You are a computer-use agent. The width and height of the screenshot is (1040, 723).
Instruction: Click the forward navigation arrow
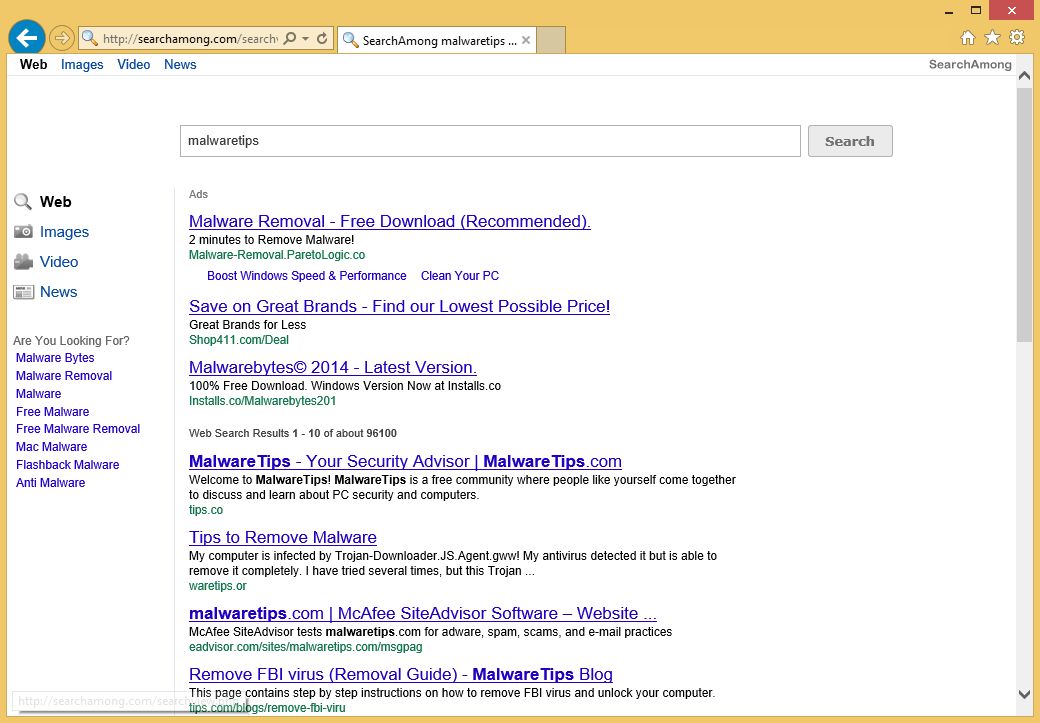pyautogui.click(x=60, y=37)
